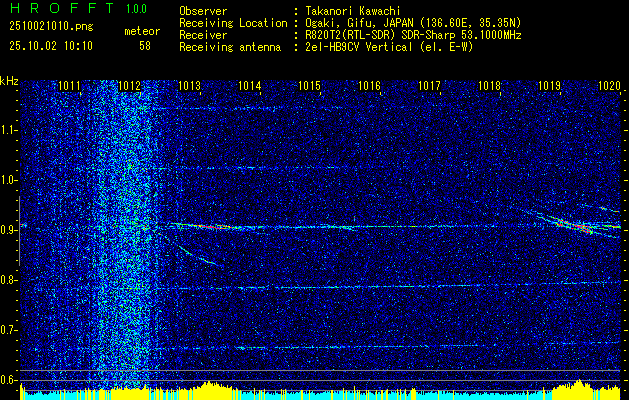Screen dimensions: 629x400
Task: Click the 'Receiving antenna' label
Action: [230, 47]
